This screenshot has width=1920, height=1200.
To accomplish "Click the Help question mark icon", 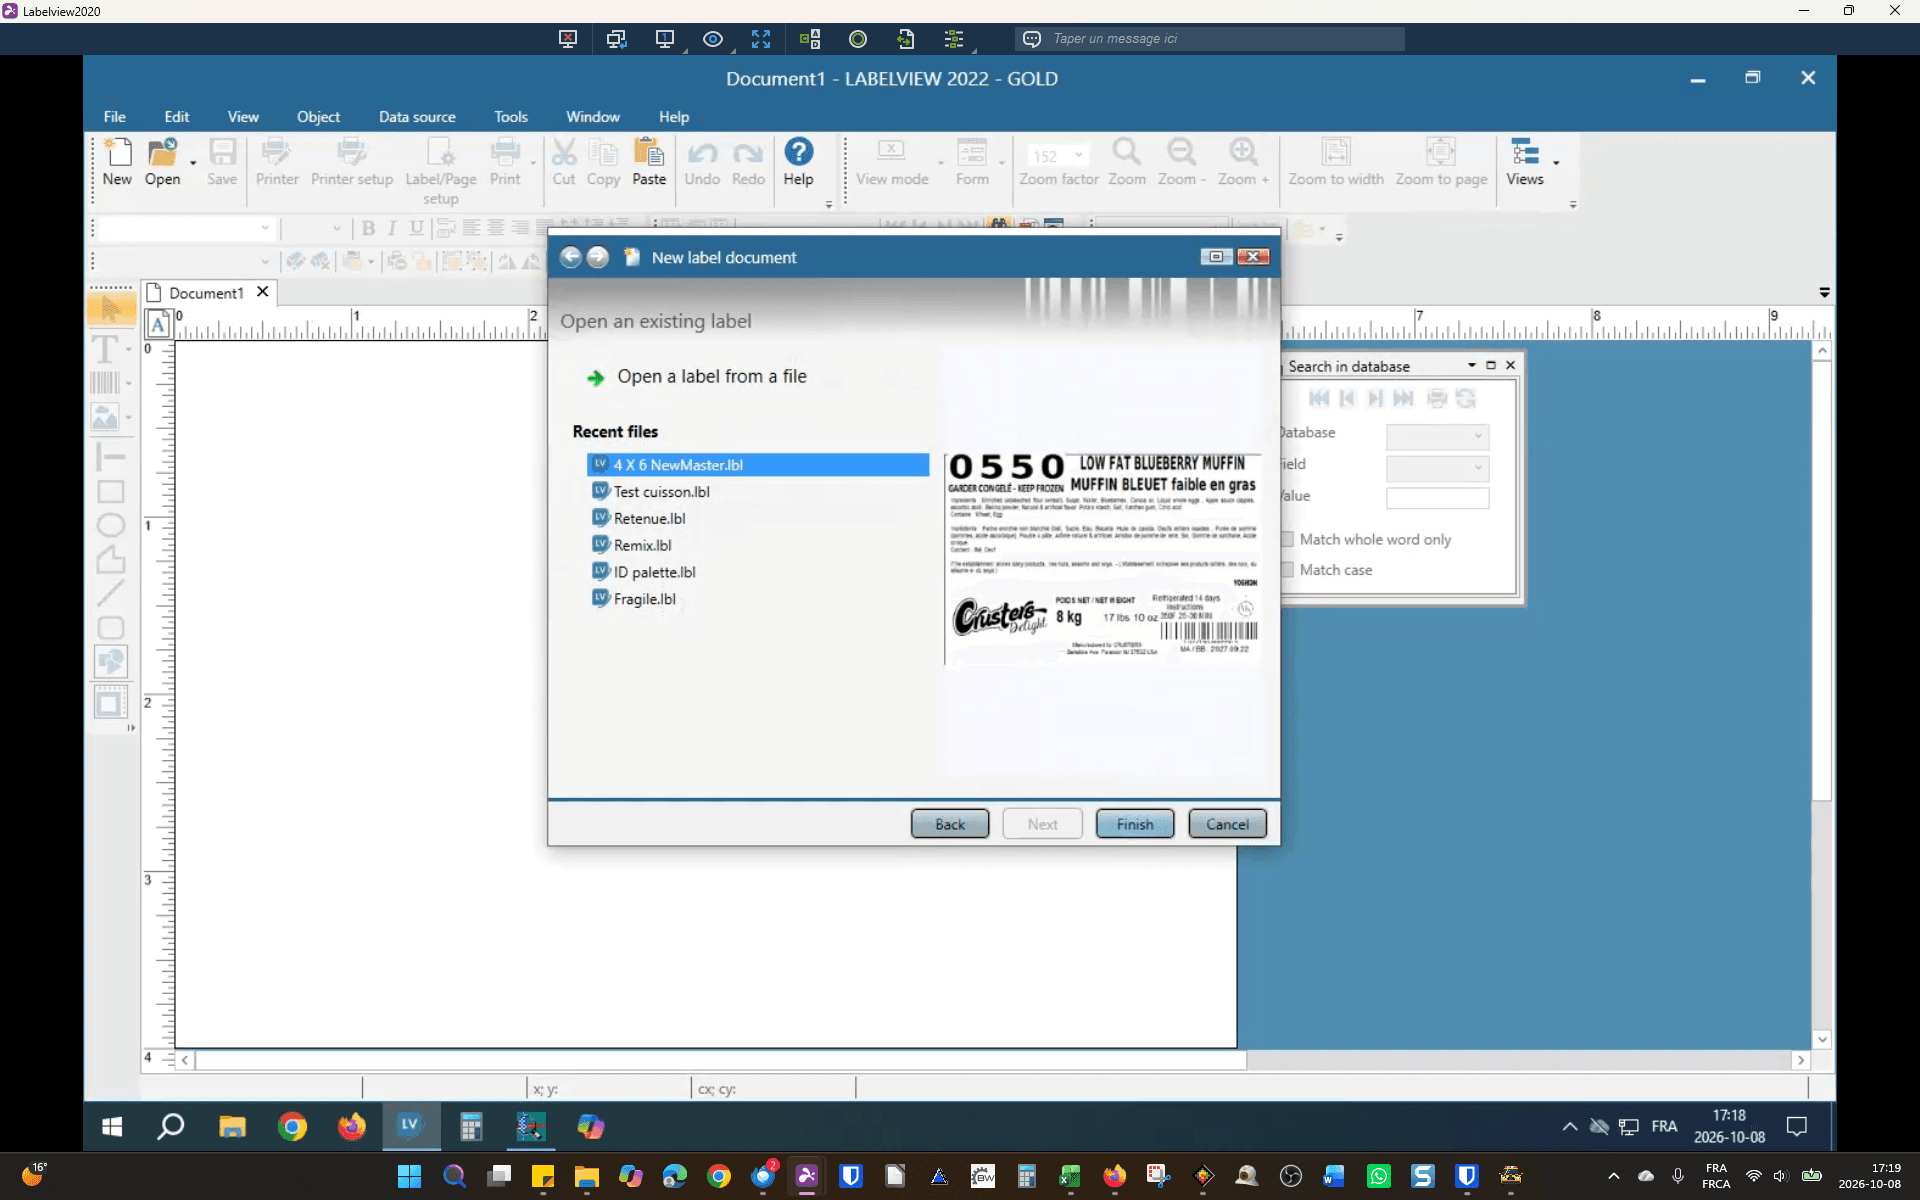I will coord(798,151).
